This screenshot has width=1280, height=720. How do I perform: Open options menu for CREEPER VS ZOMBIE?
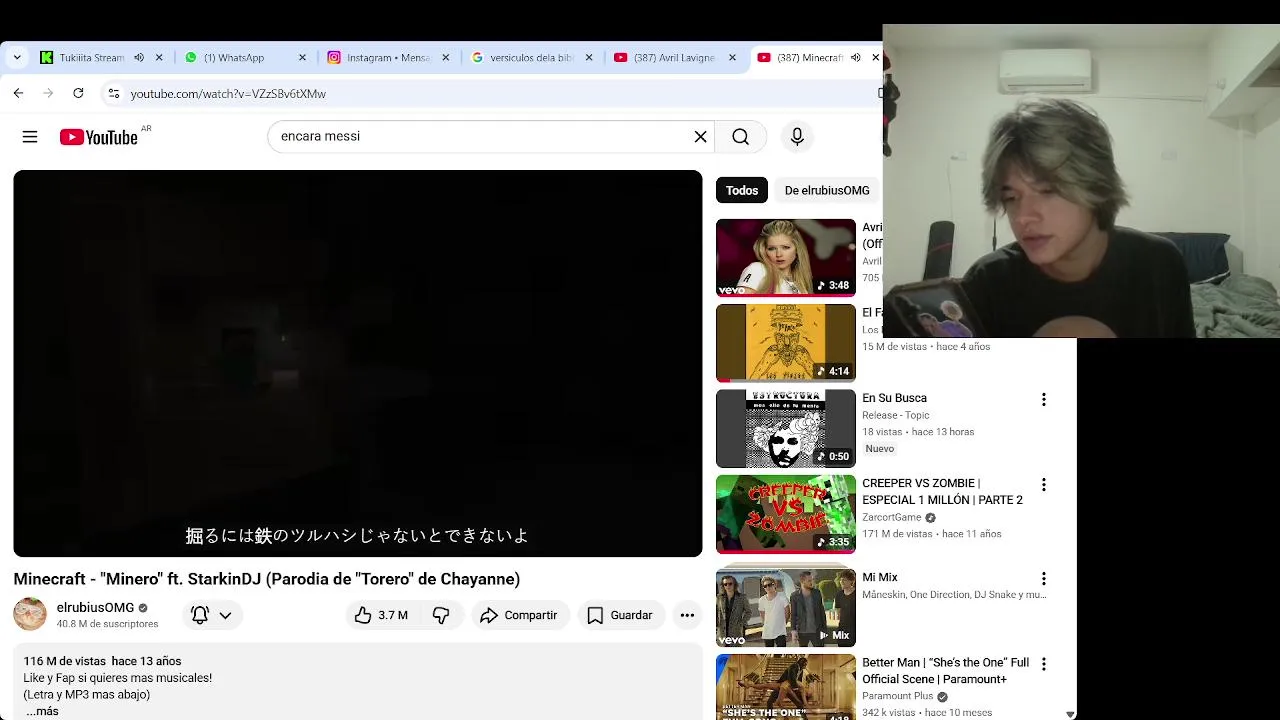(1043, 484)
